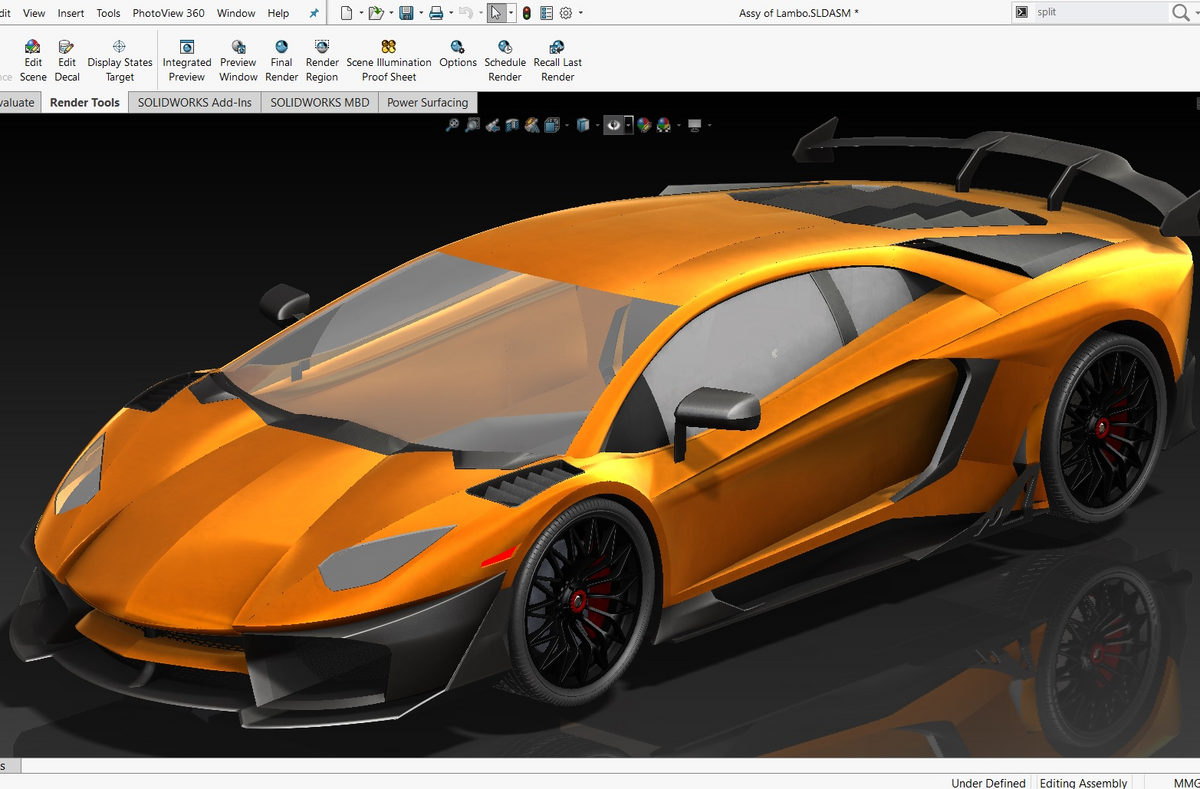Open the Edit Decal tool
1200x789 pixels.
tap(67, 61)
